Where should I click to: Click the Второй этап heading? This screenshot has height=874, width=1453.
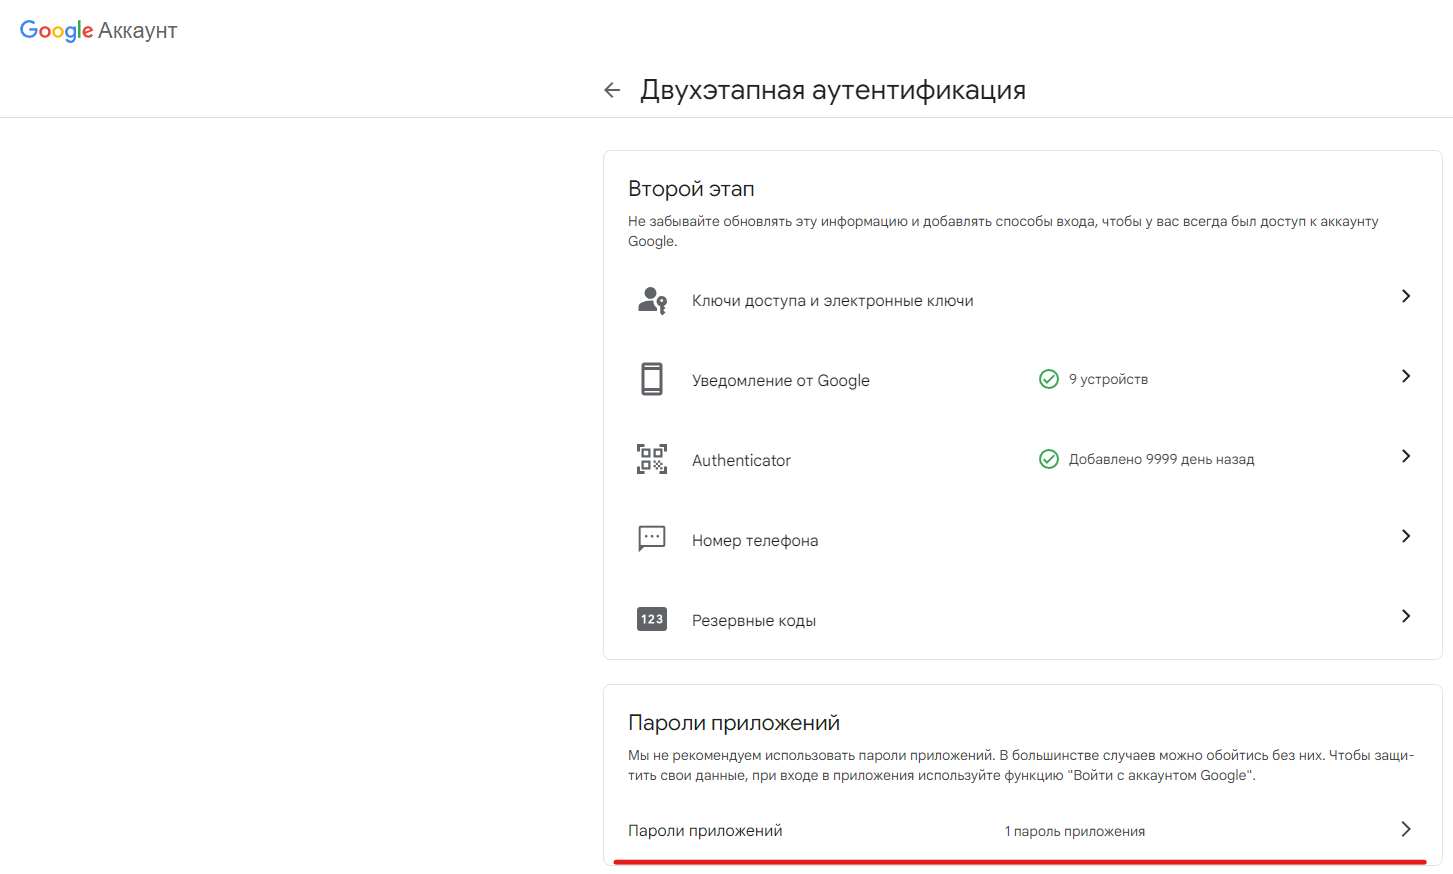(691, 189)
